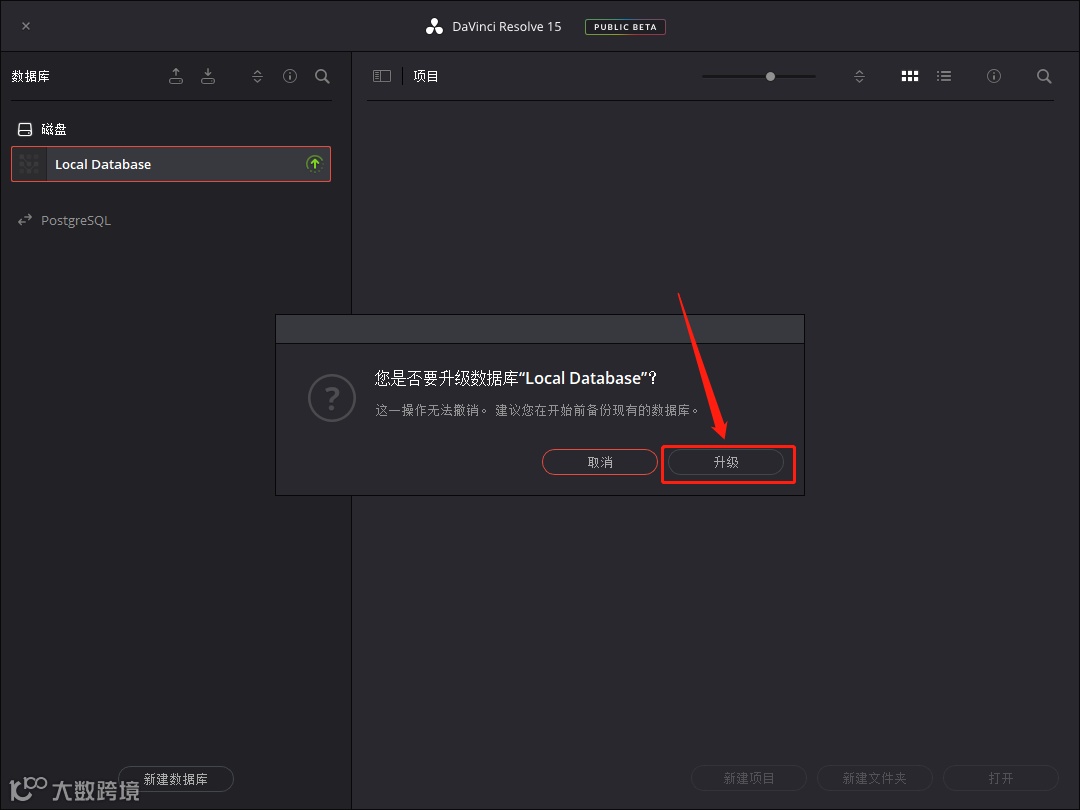Click the 新建项目 button
Viewport: 1080px width, 810px height.
tap(749, 778)
